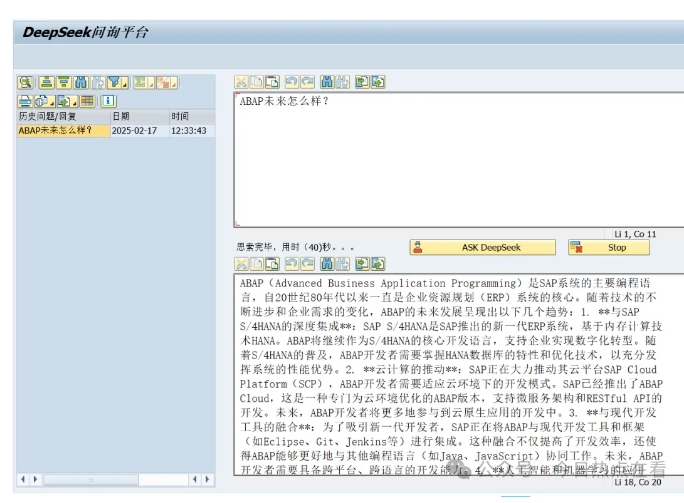Cut text in the question editor toolbar

point(241,82)
